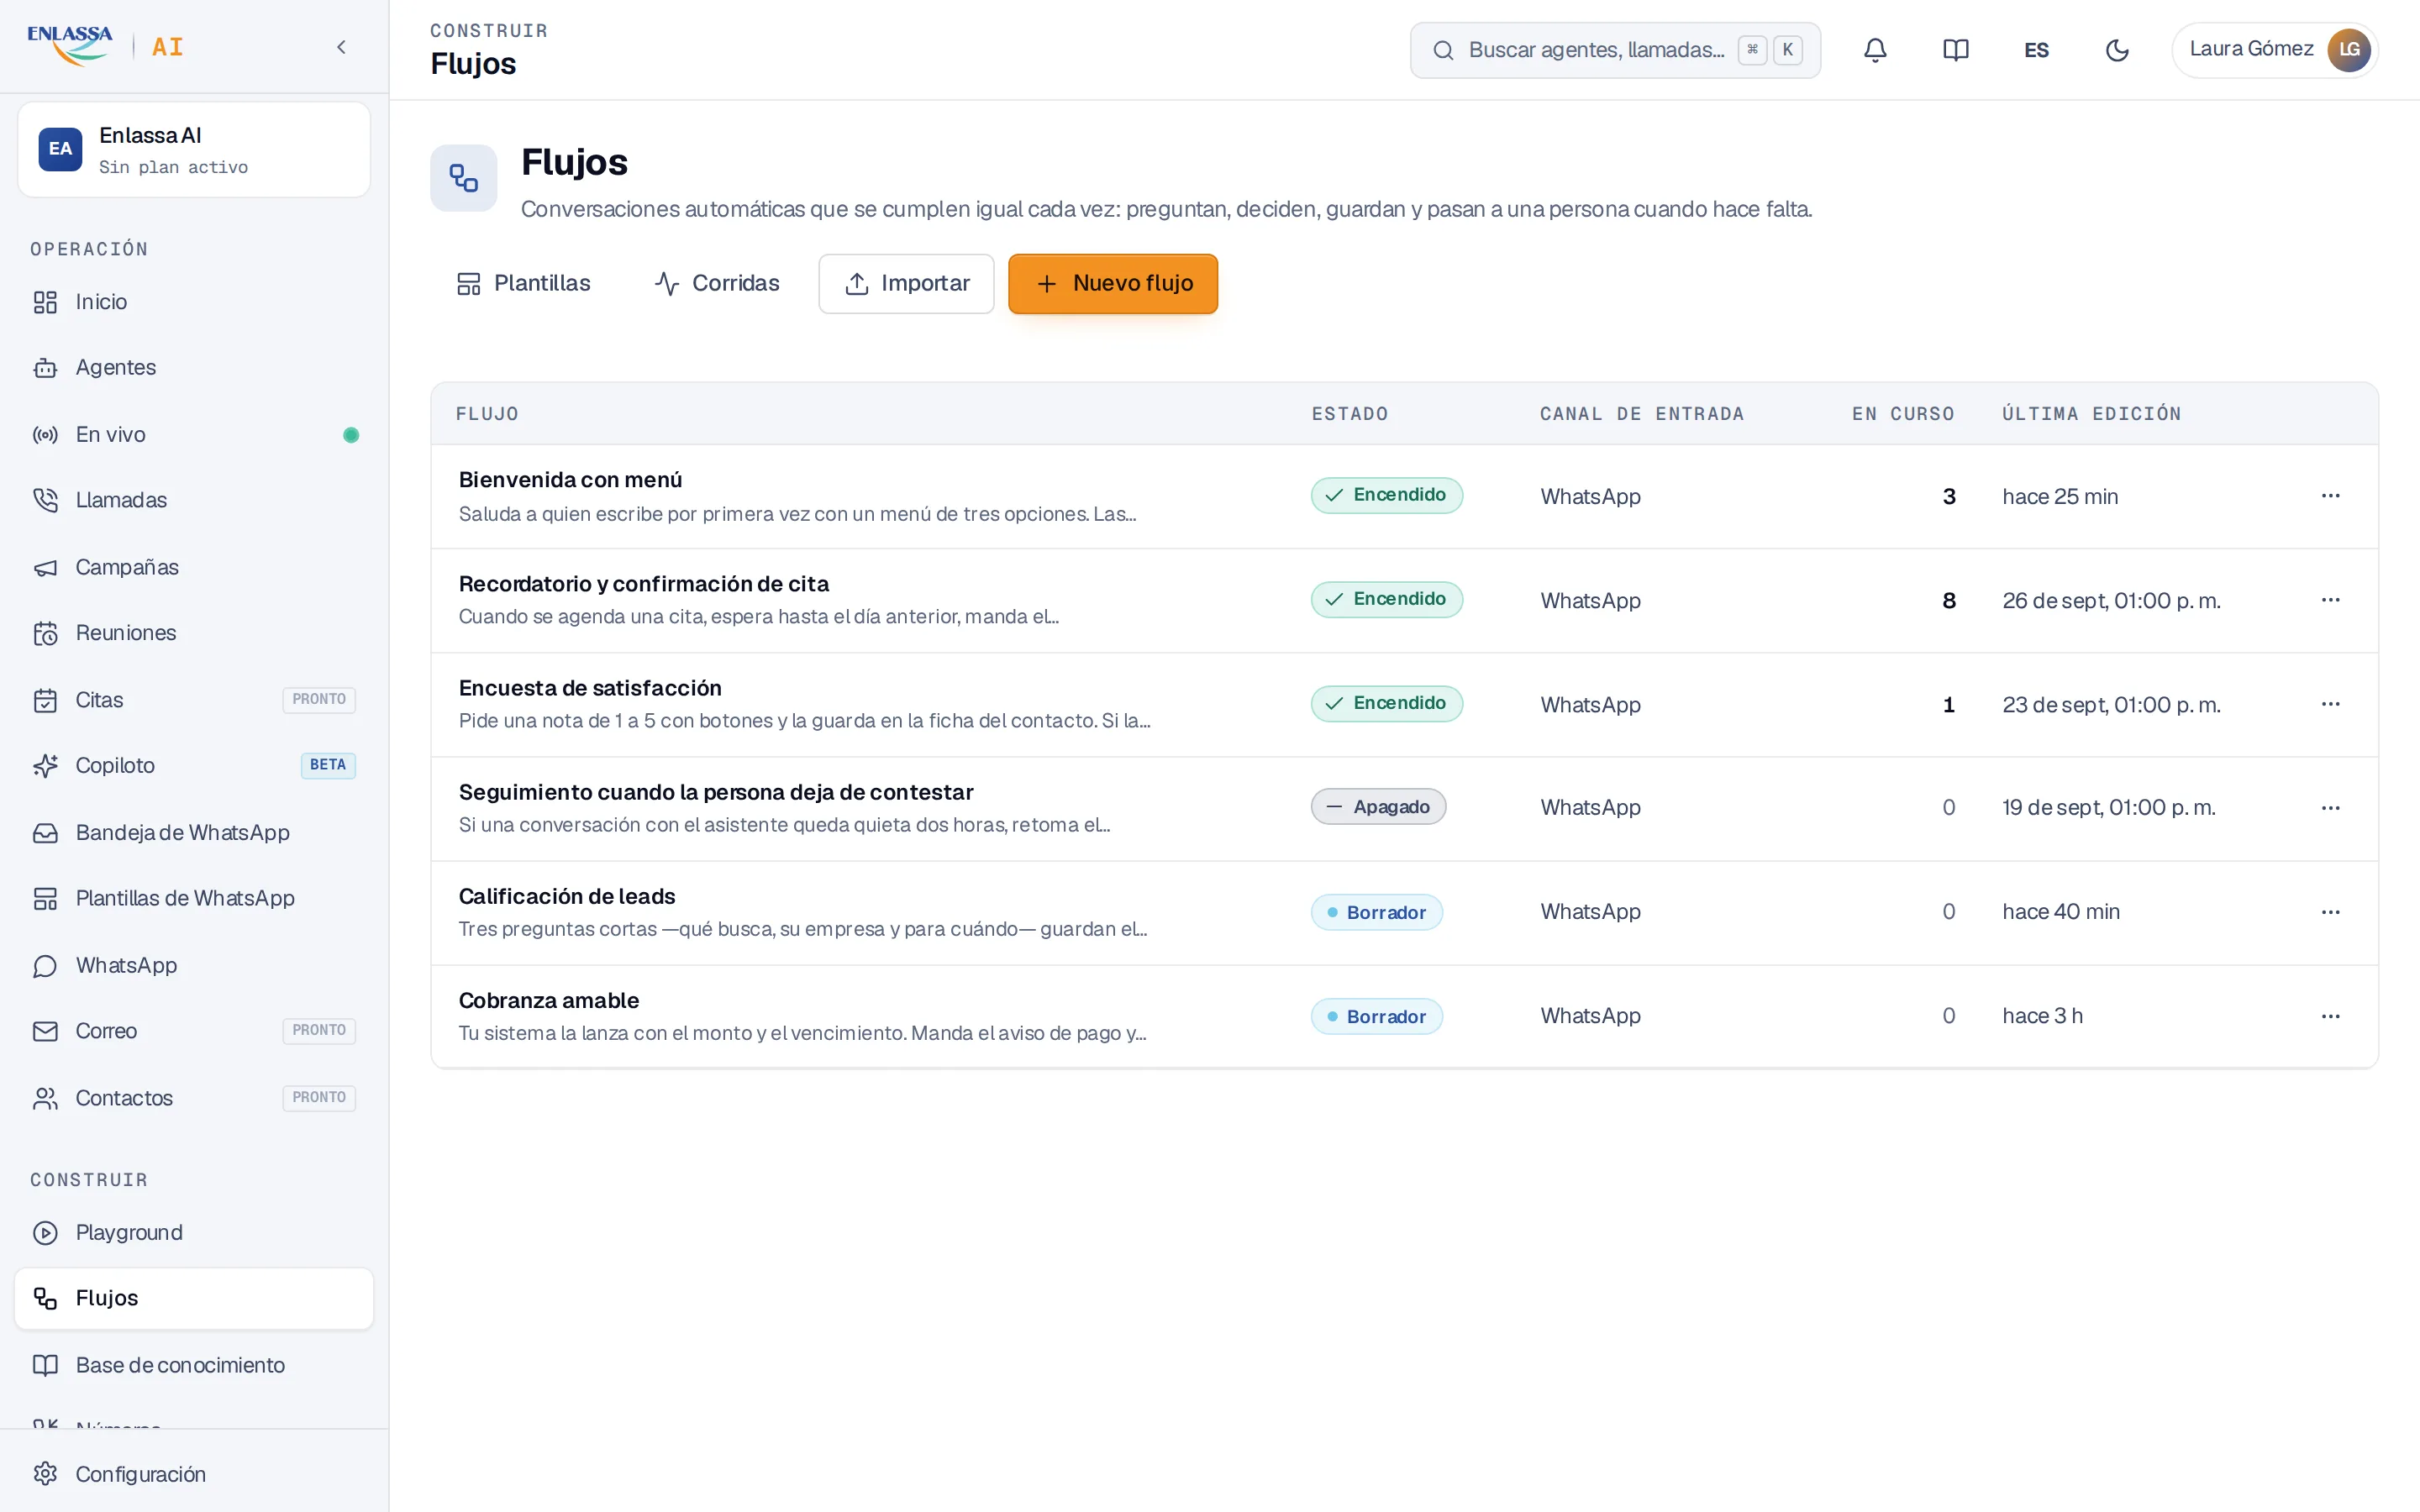Open Cobranza amable flow
The width and height of the screenshot is (2420, 1512).
click(x=549, y=1000)
